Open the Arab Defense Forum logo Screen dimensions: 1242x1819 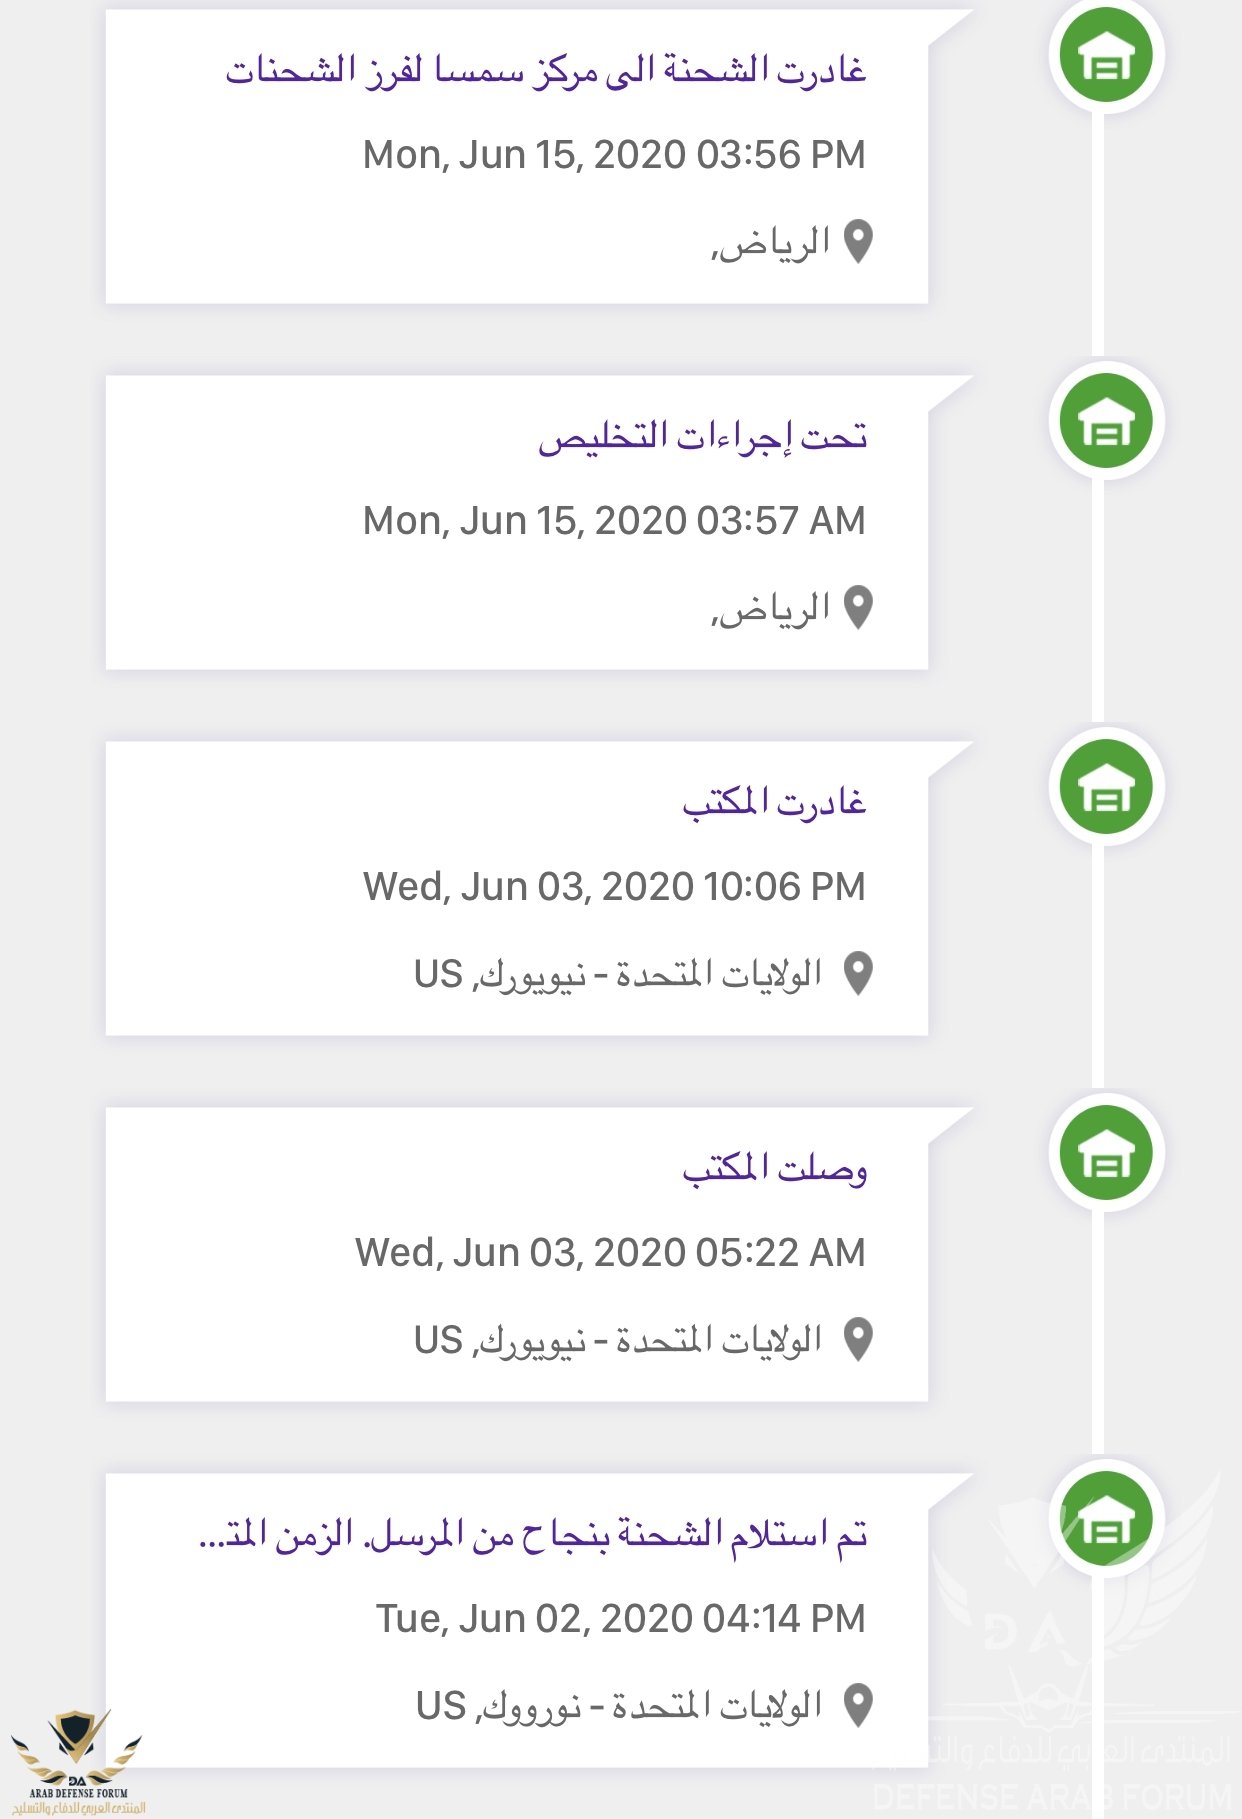coord(77,1761)
